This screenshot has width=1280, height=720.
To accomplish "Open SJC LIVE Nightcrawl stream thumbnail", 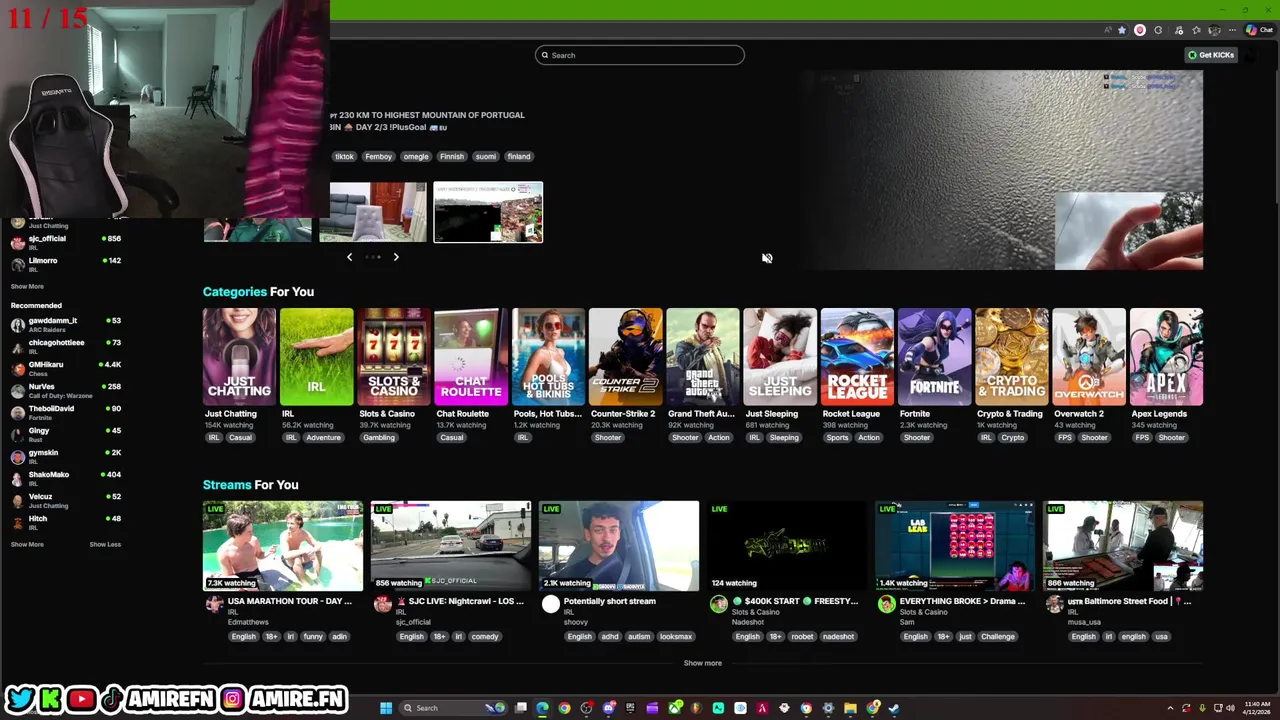I will (x=451, y=546).
